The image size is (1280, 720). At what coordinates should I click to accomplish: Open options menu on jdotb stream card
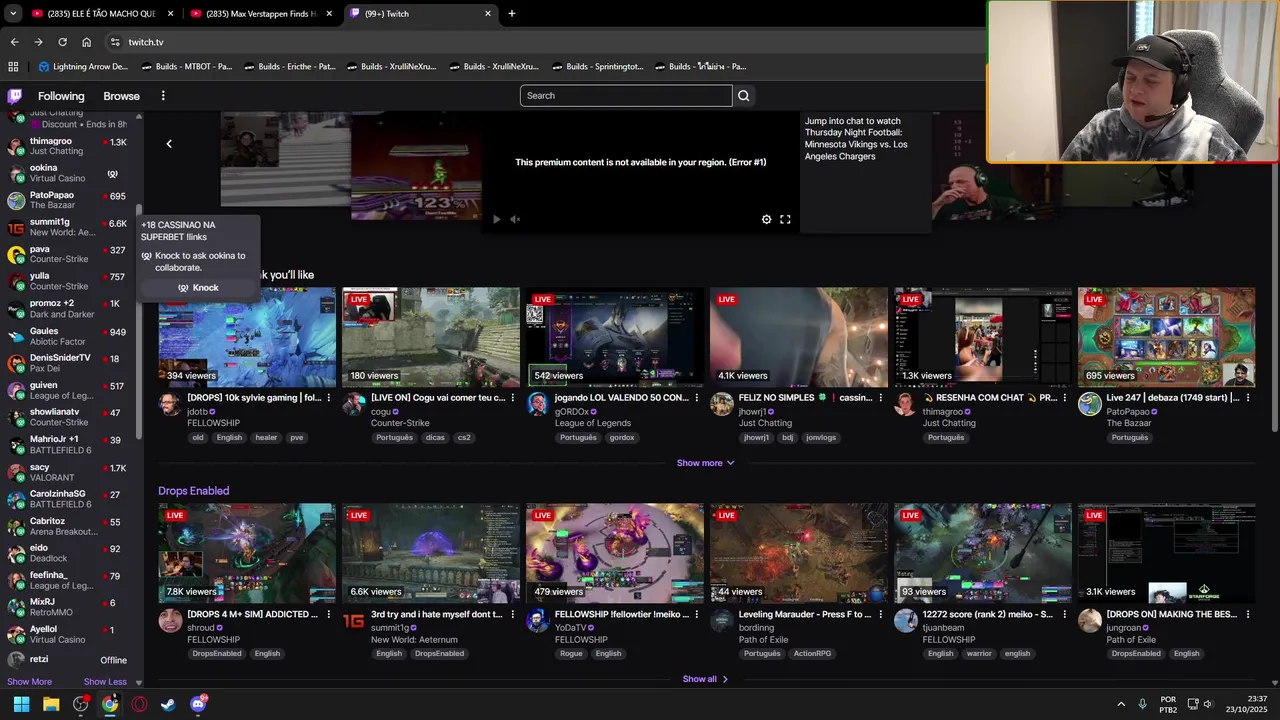click(329, 398)
